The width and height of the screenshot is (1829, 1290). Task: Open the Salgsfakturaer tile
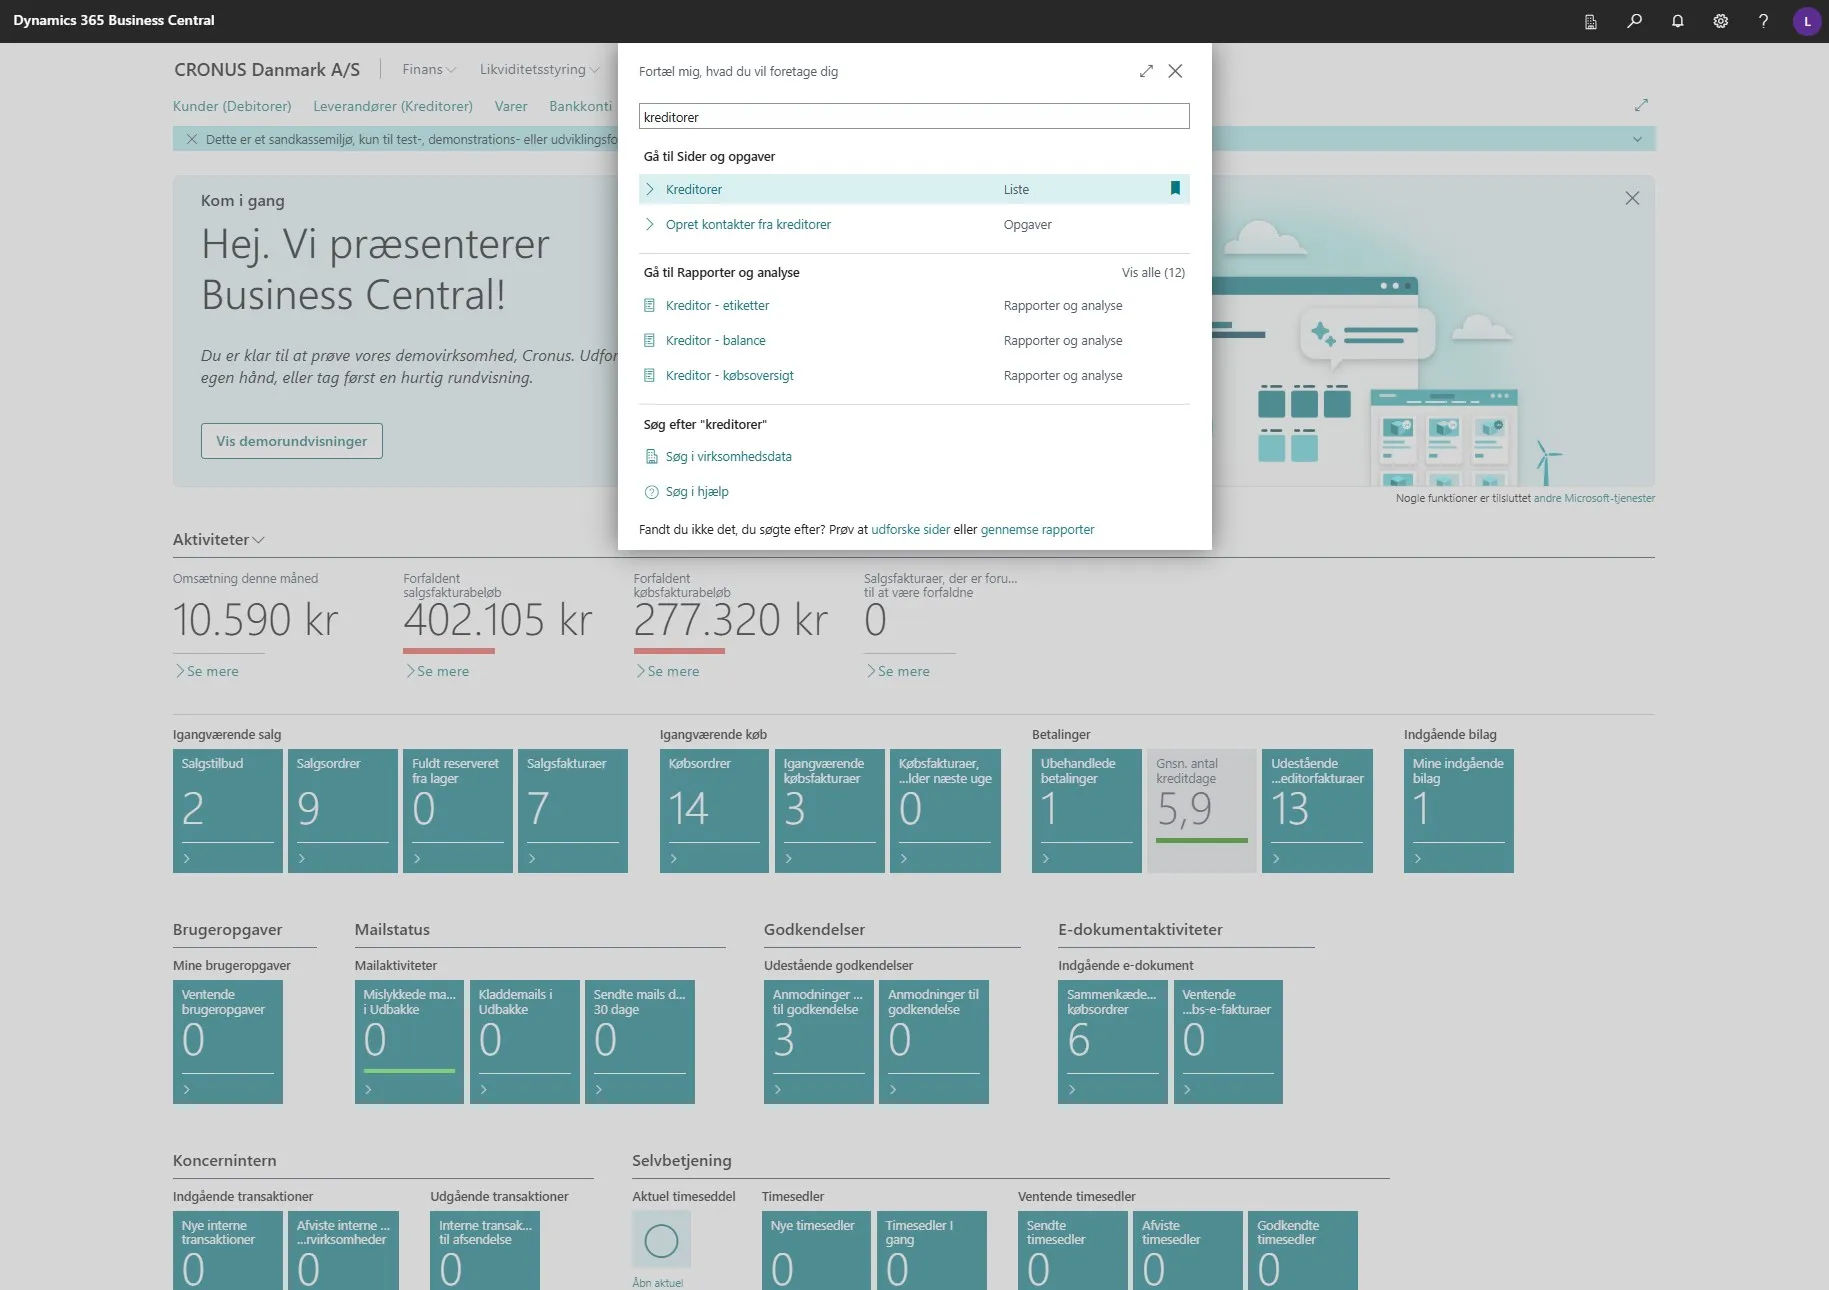(573, 811)
